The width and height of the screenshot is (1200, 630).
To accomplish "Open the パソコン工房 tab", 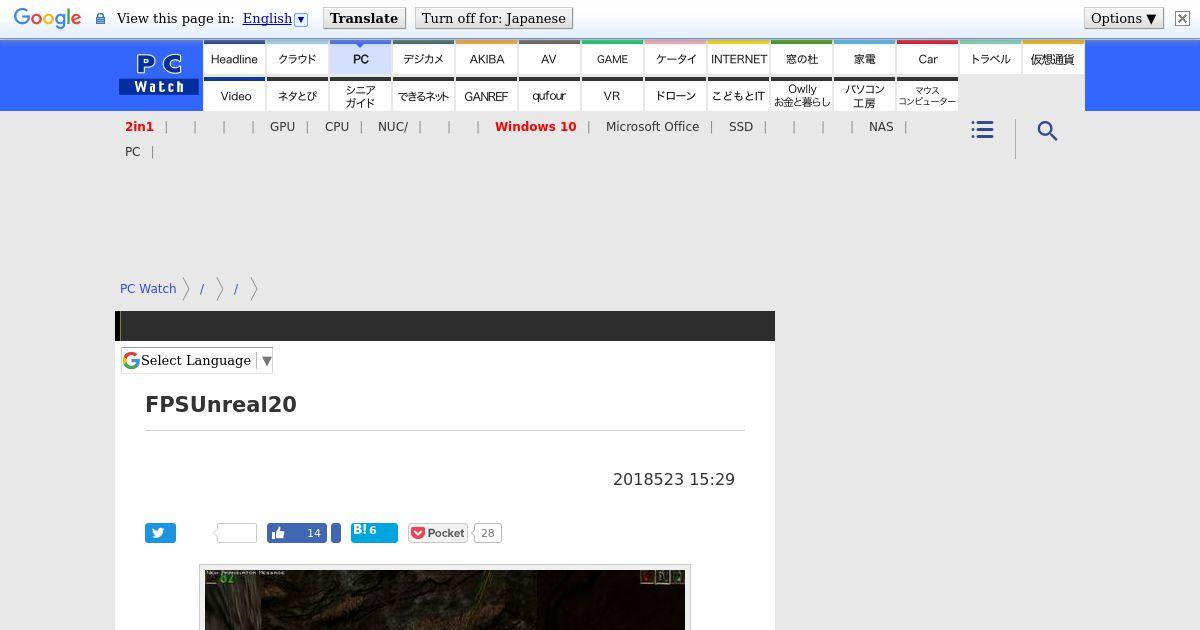I will click(864, 96).
